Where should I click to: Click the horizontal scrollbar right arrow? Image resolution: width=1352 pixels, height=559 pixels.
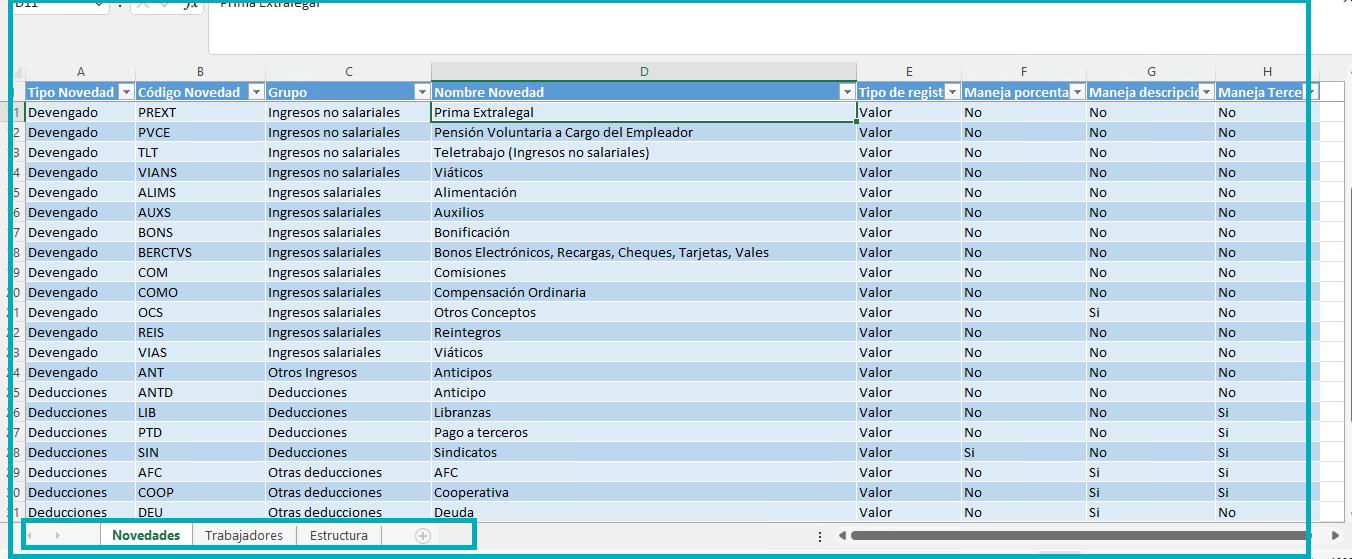(1336, 536)
